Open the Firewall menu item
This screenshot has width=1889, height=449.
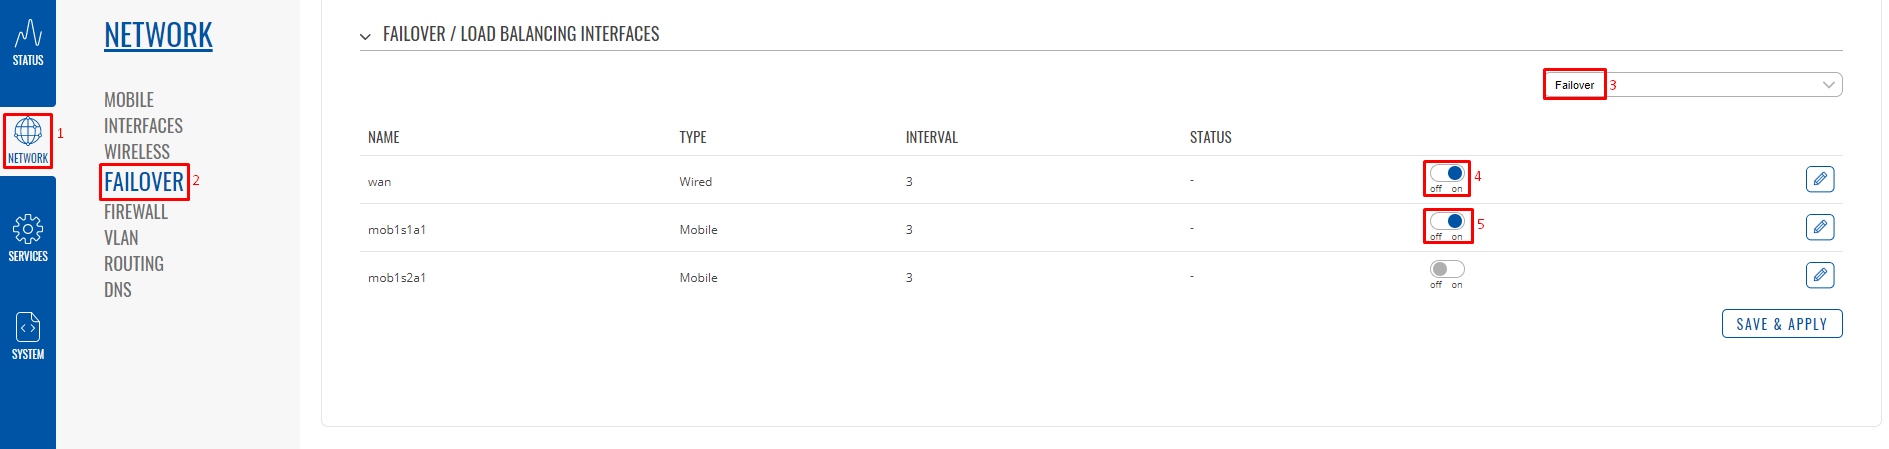pos(136,212)
